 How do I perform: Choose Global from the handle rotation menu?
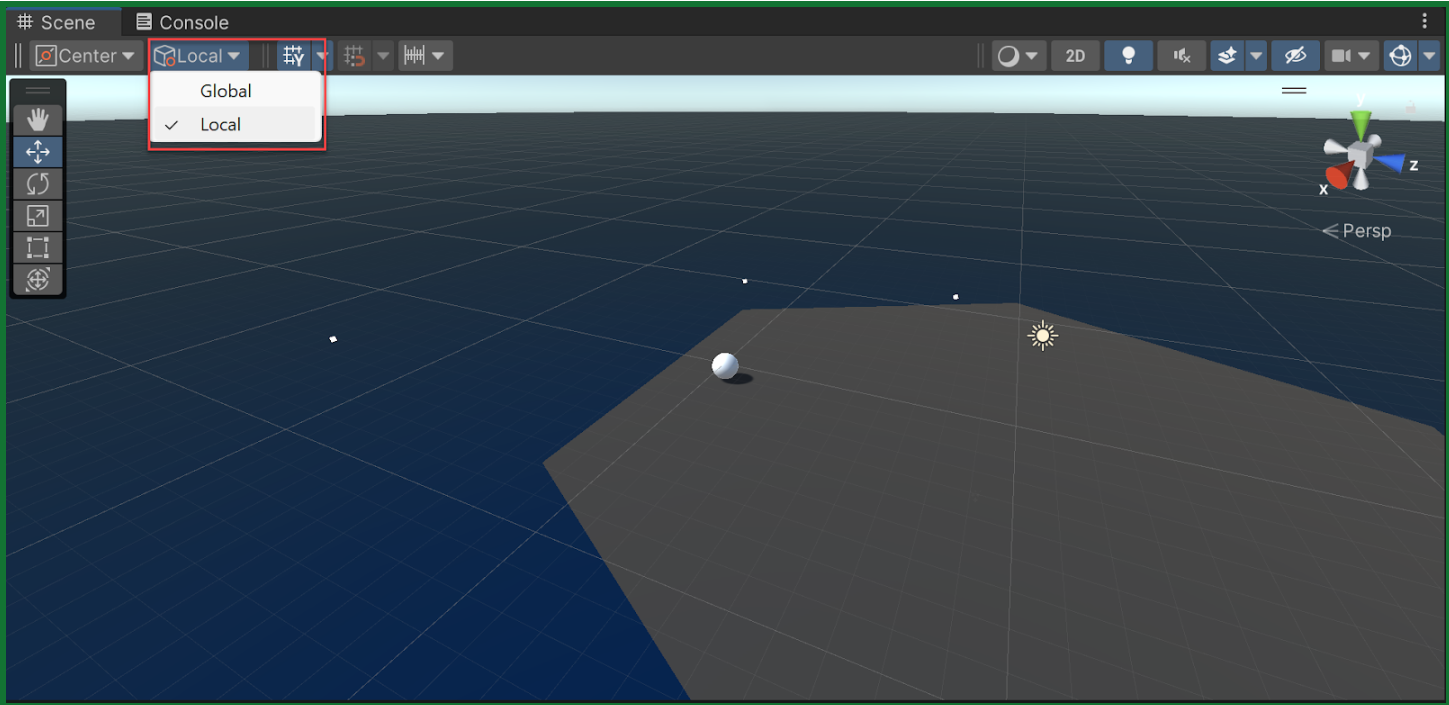pos(226,91)
